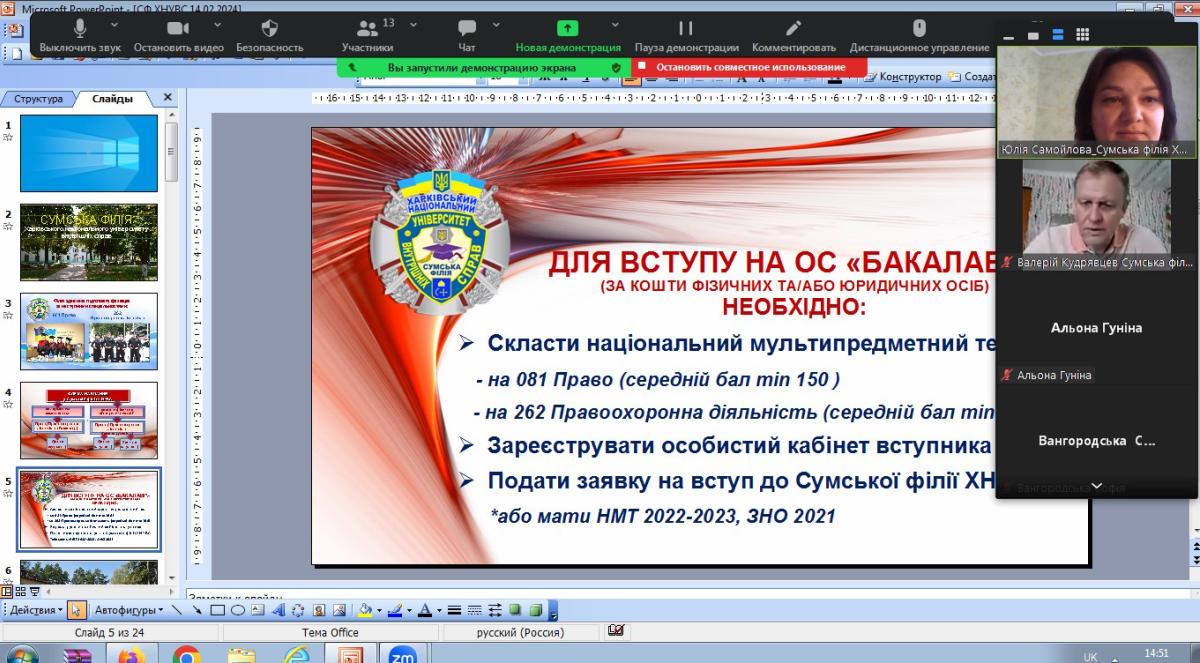This screenshot has width=1200, height=663.
Task: Insert Clip Art picture
Action: tap(319, 610)
